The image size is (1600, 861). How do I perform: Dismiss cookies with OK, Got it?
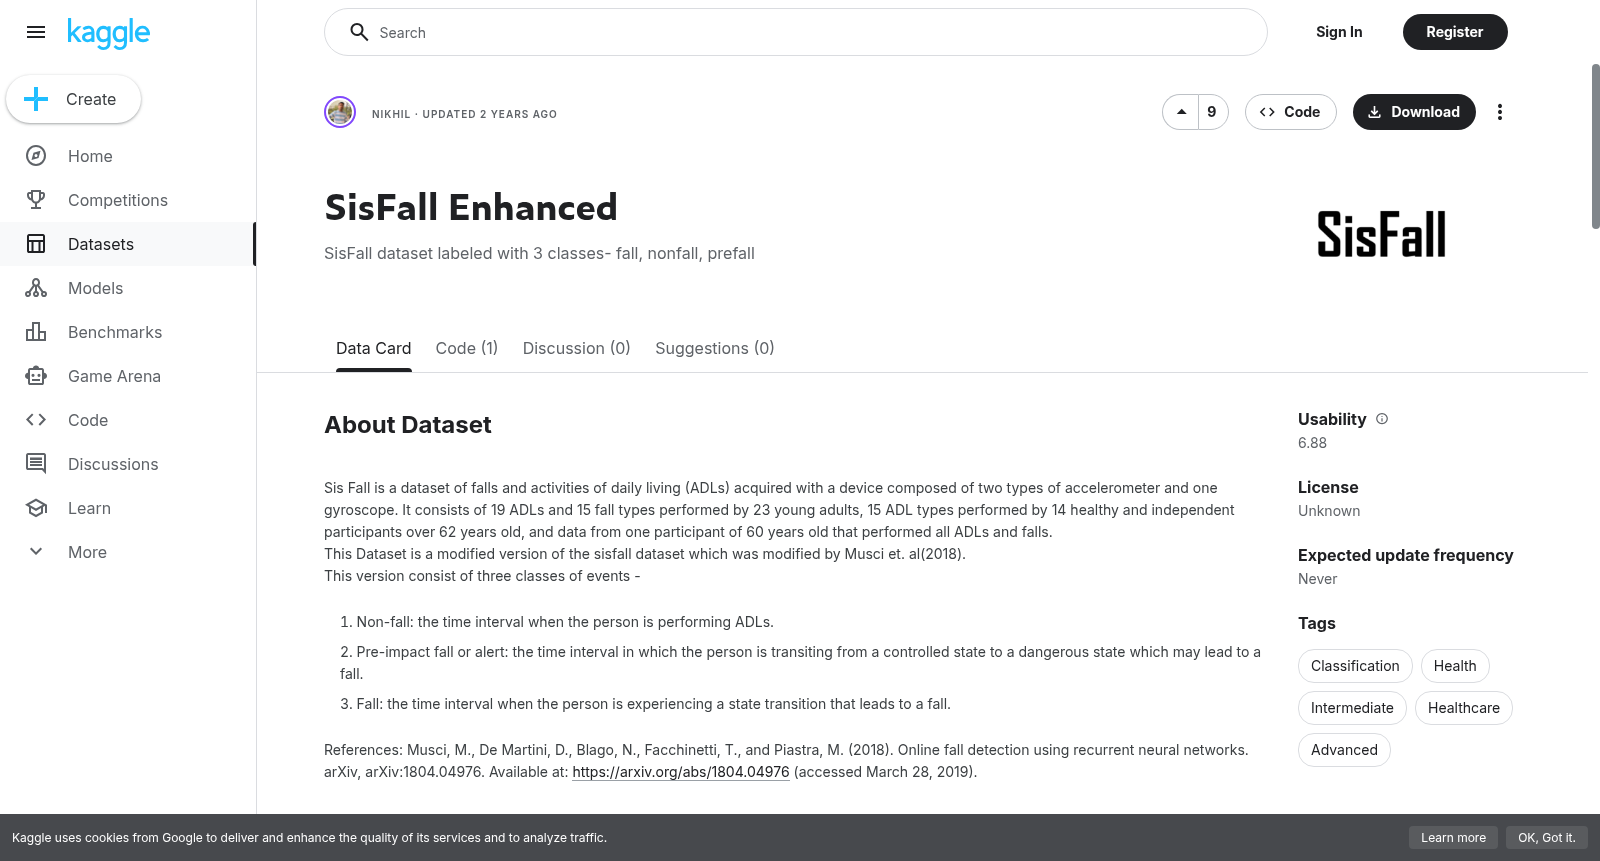click(x=1546, y=838)
